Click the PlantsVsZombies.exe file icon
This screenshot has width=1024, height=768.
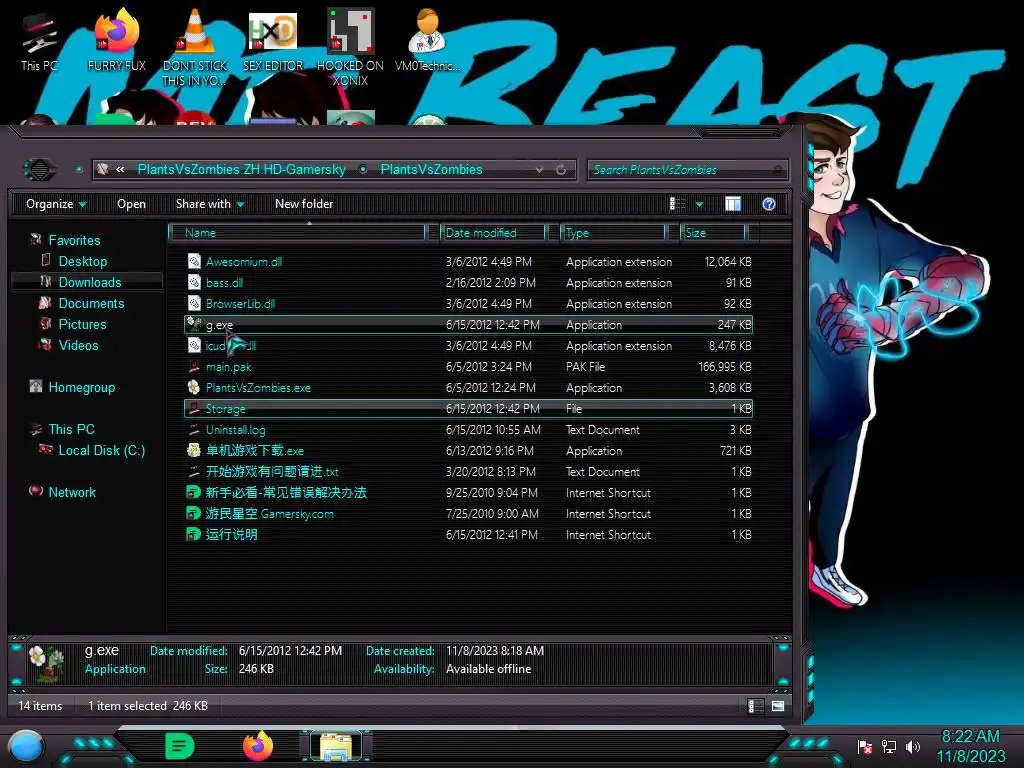click(x=194, y=387)
